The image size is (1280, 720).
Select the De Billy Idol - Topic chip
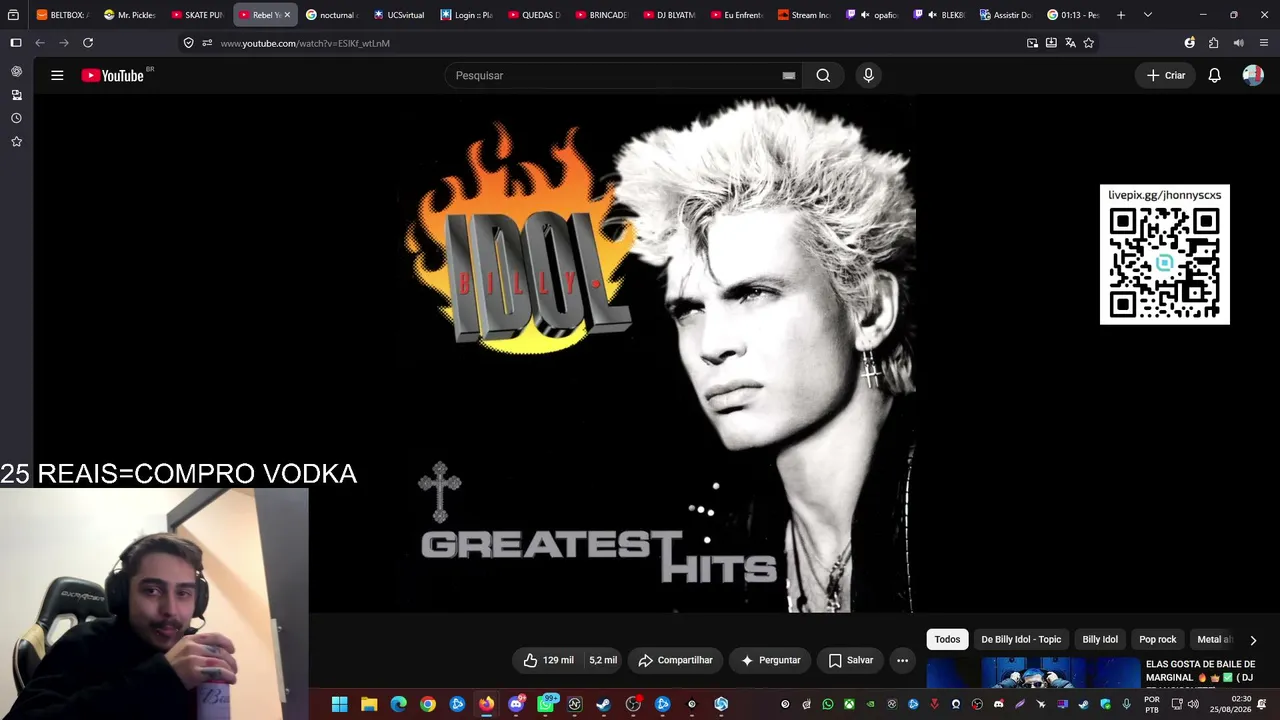[1021, 639]
